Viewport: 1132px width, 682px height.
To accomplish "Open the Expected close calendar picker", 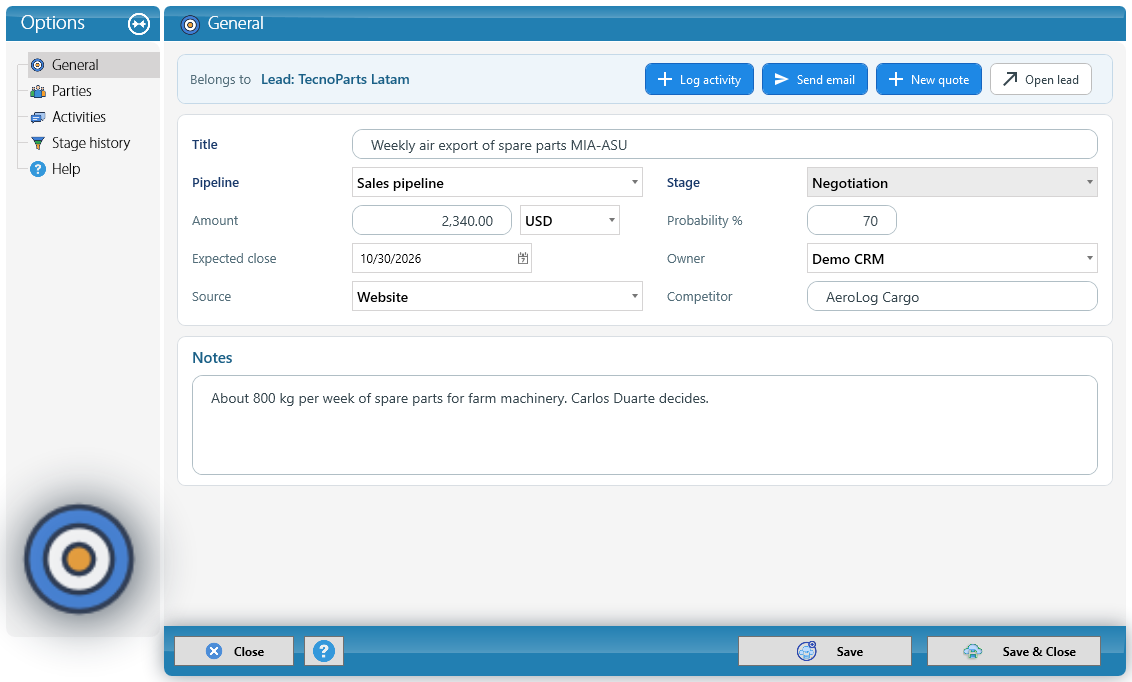I will pyautogui.click(x=523, y=258).
